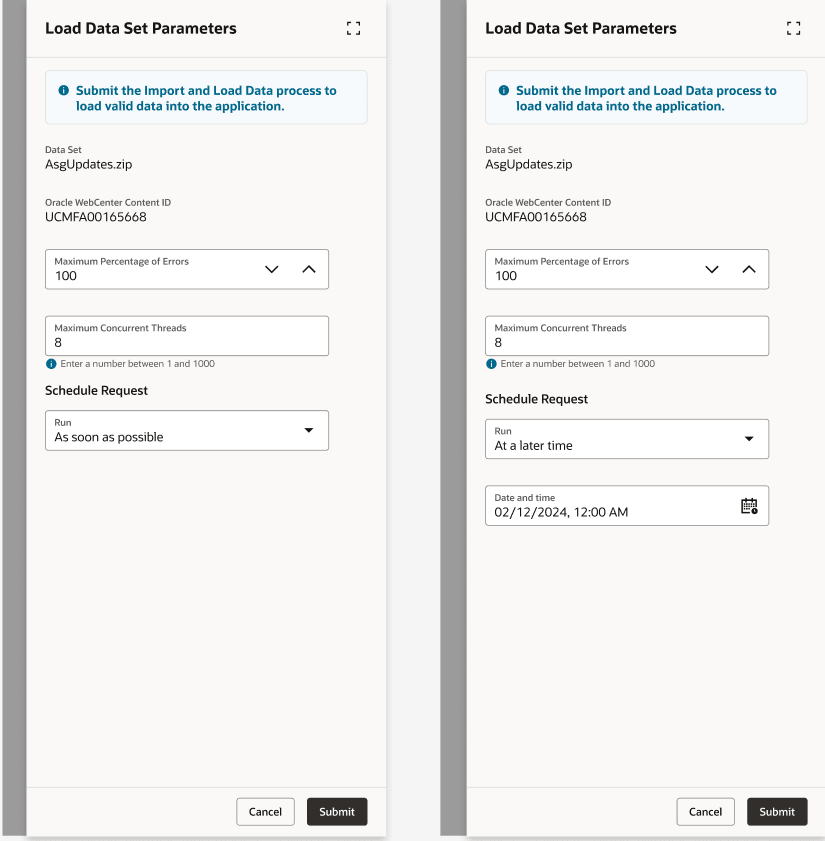
Task: Open the date picker calendar icon
Action: click(x=748, y=505)
